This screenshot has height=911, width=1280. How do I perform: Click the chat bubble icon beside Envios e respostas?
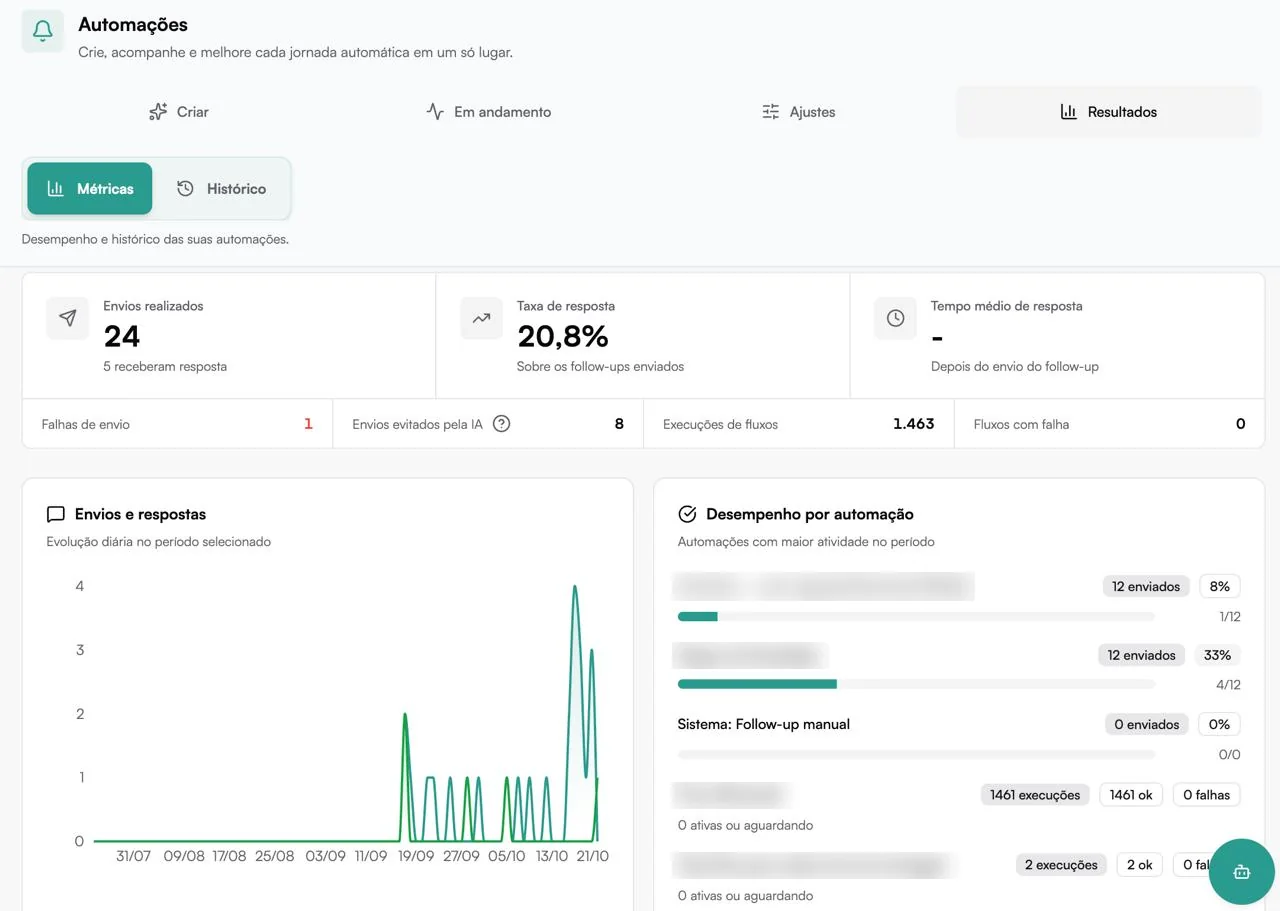(56, 515)
